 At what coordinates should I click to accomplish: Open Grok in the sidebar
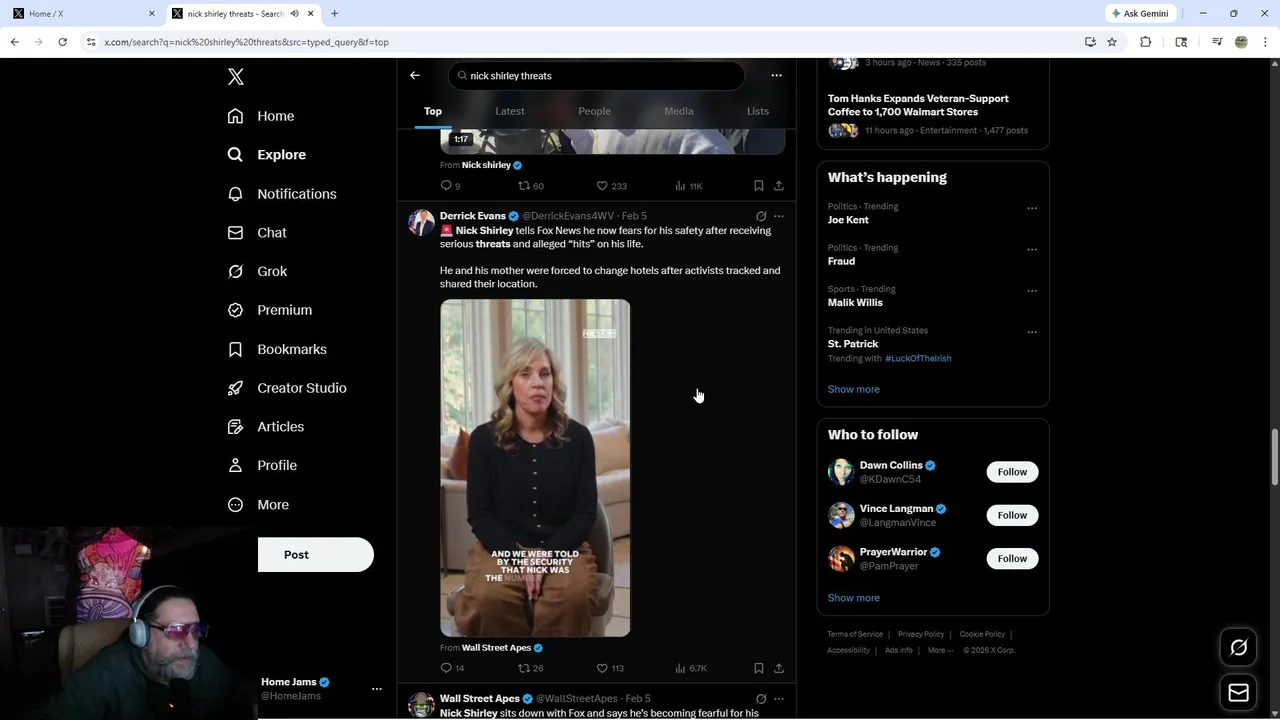(257, 271)
